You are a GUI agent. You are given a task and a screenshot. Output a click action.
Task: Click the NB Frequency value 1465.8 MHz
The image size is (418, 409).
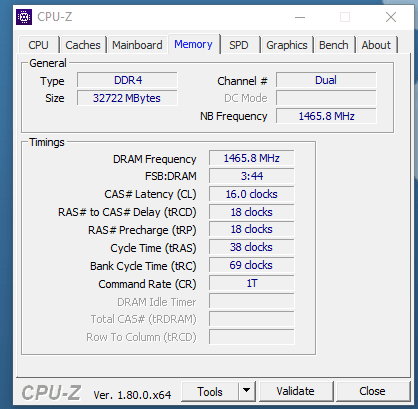coord(326,116)
